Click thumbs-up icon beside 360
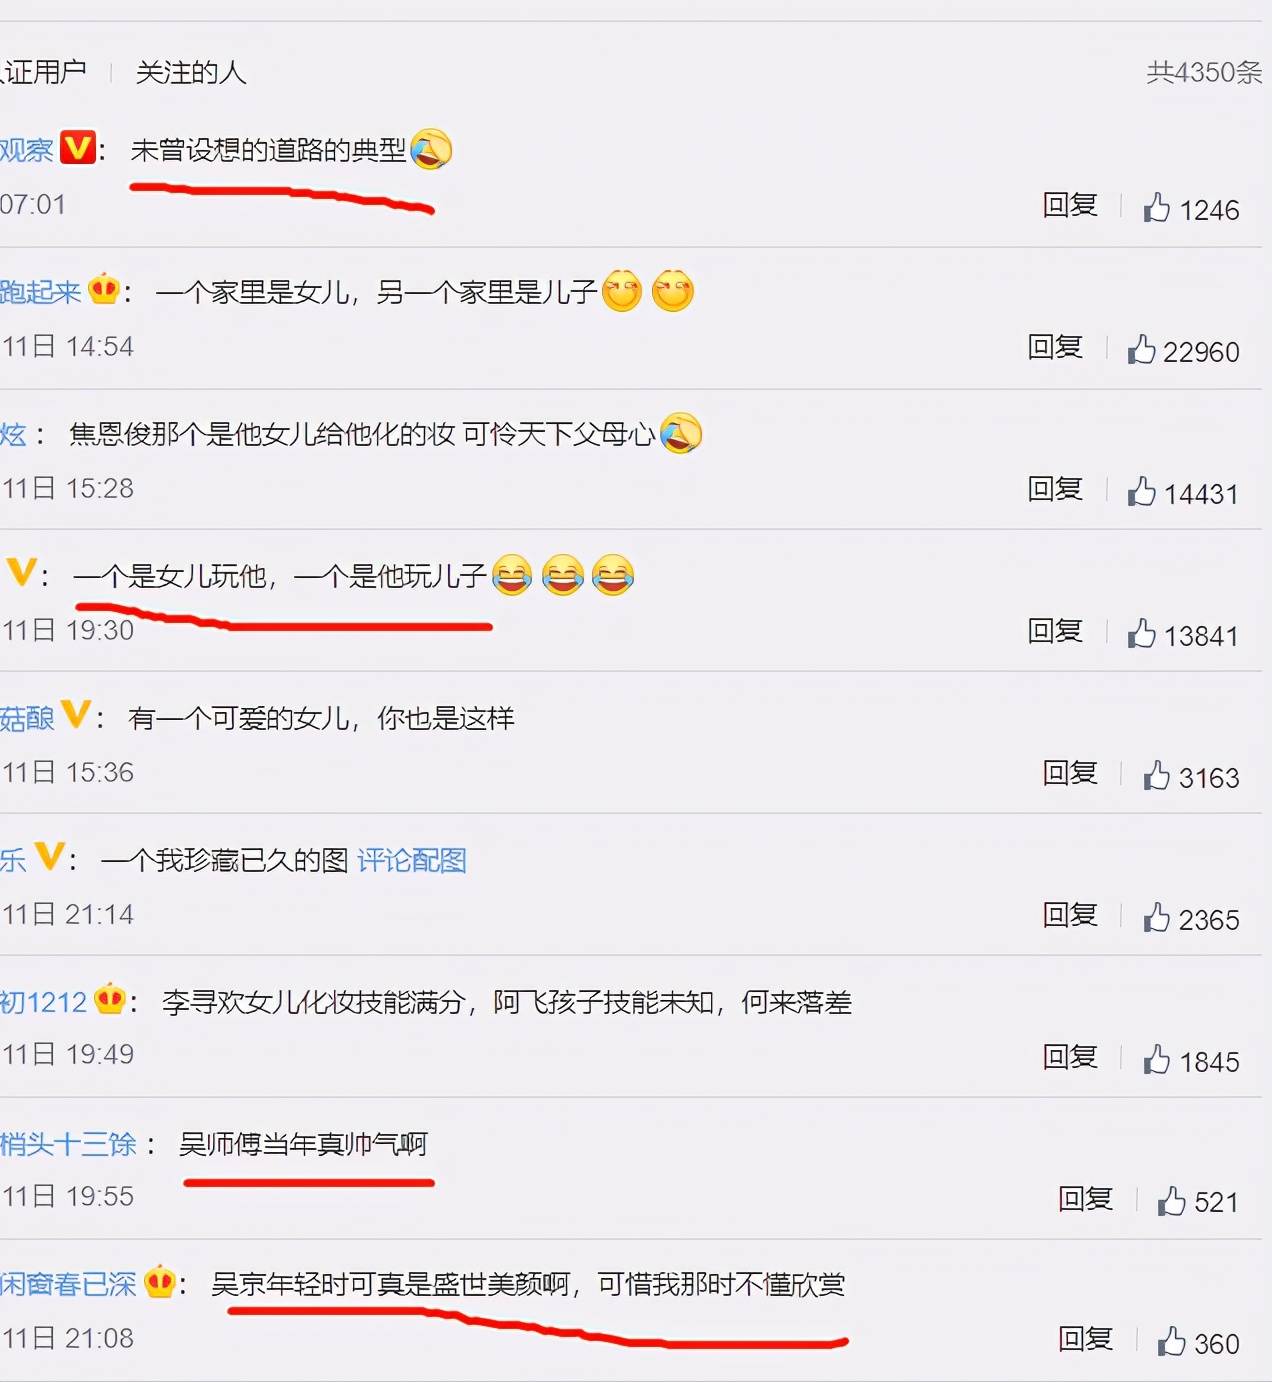Image resolution: width=1272 pixels, height=1382 pixels. click(x=1171, y=1341)
